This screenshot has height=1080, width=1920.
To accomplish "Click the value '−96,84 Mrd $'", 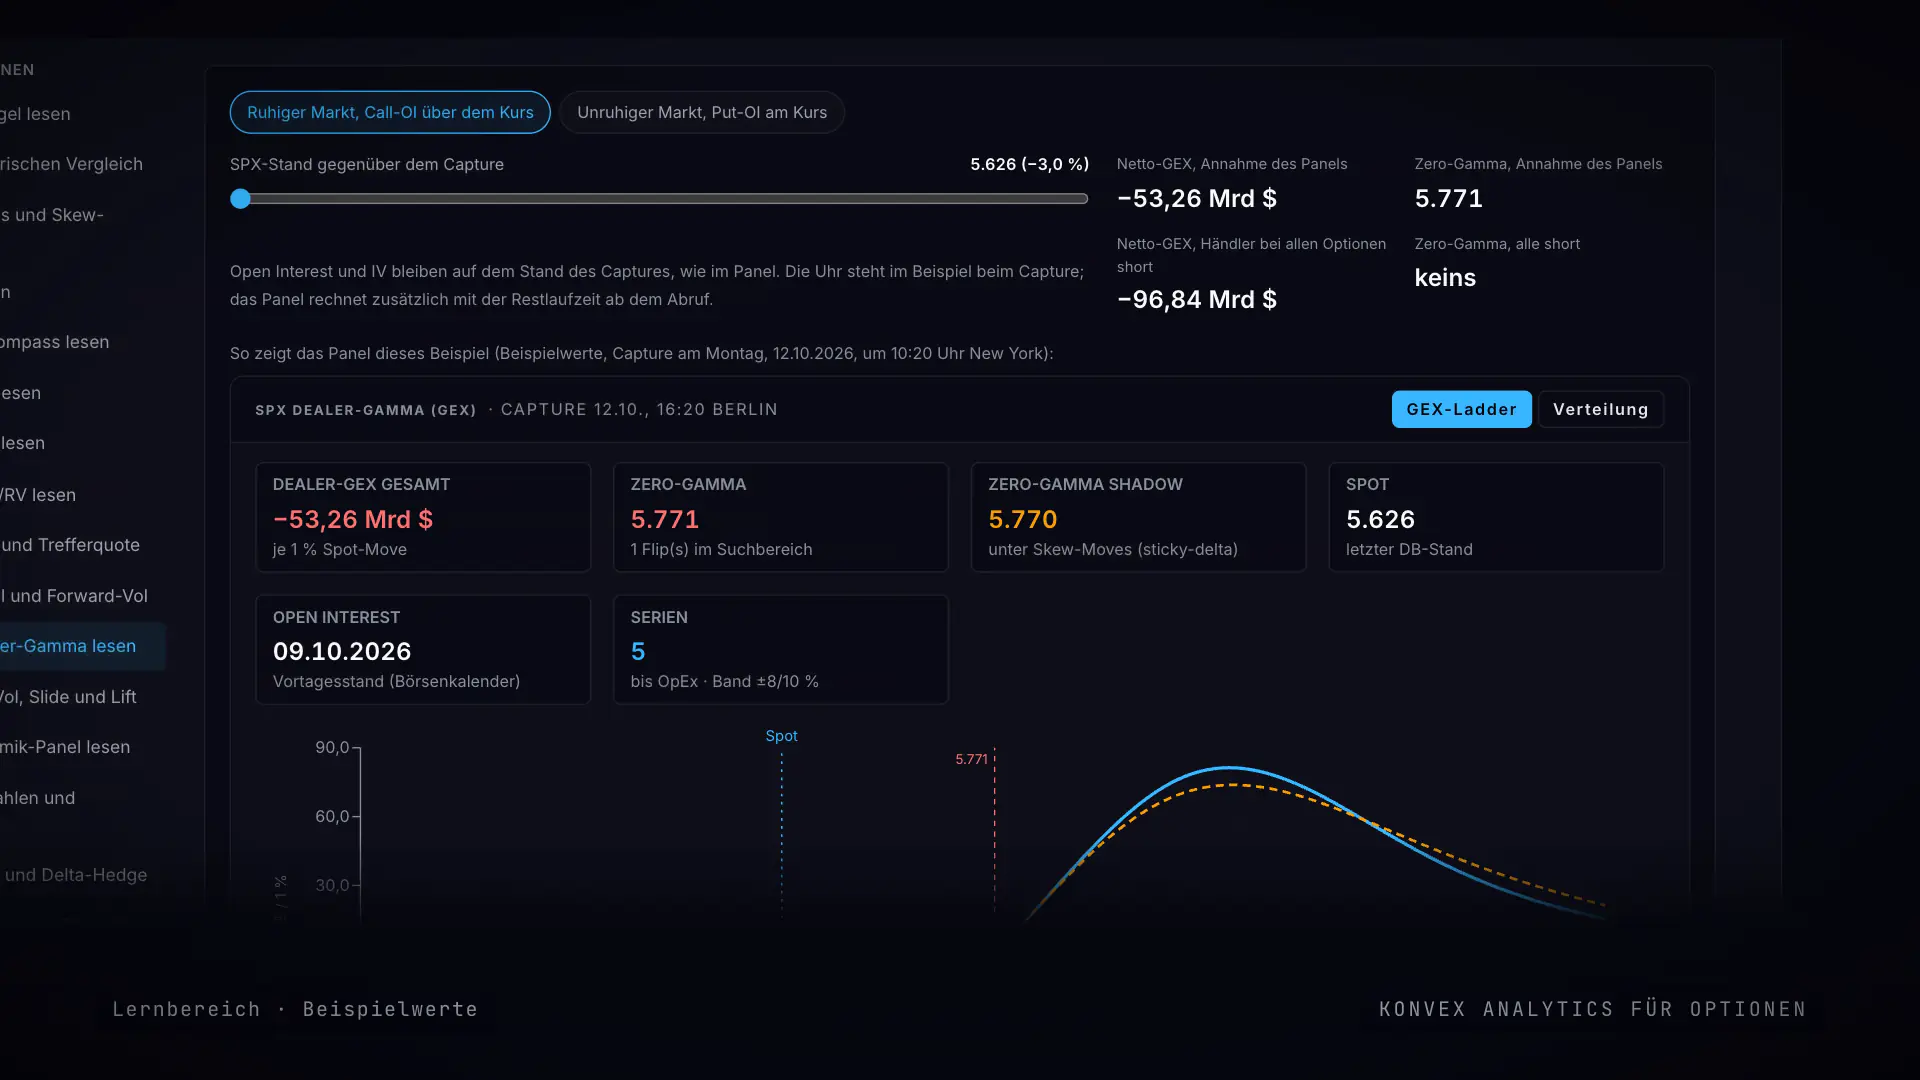I will pos(1197,299).
